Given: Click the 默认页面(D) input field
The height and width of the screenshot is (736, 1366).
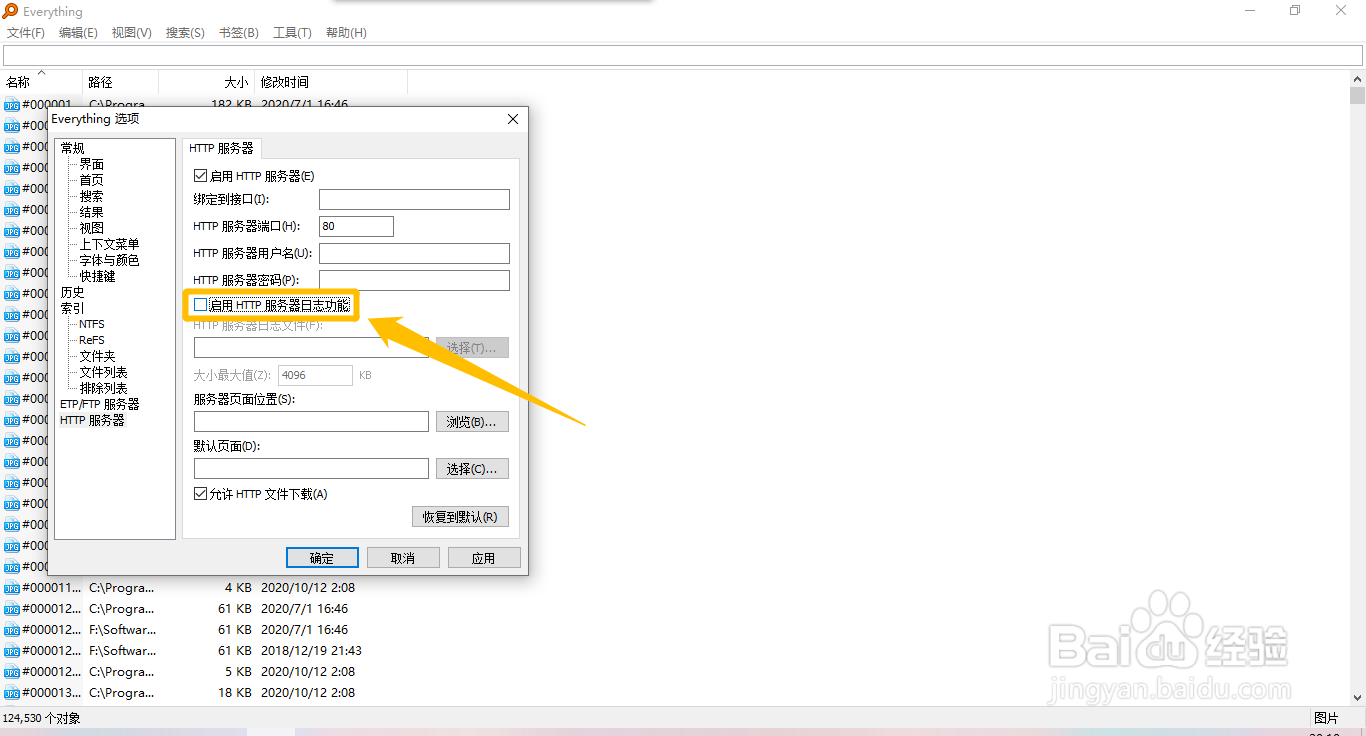Looking at the screenshot, I should 311,469.
